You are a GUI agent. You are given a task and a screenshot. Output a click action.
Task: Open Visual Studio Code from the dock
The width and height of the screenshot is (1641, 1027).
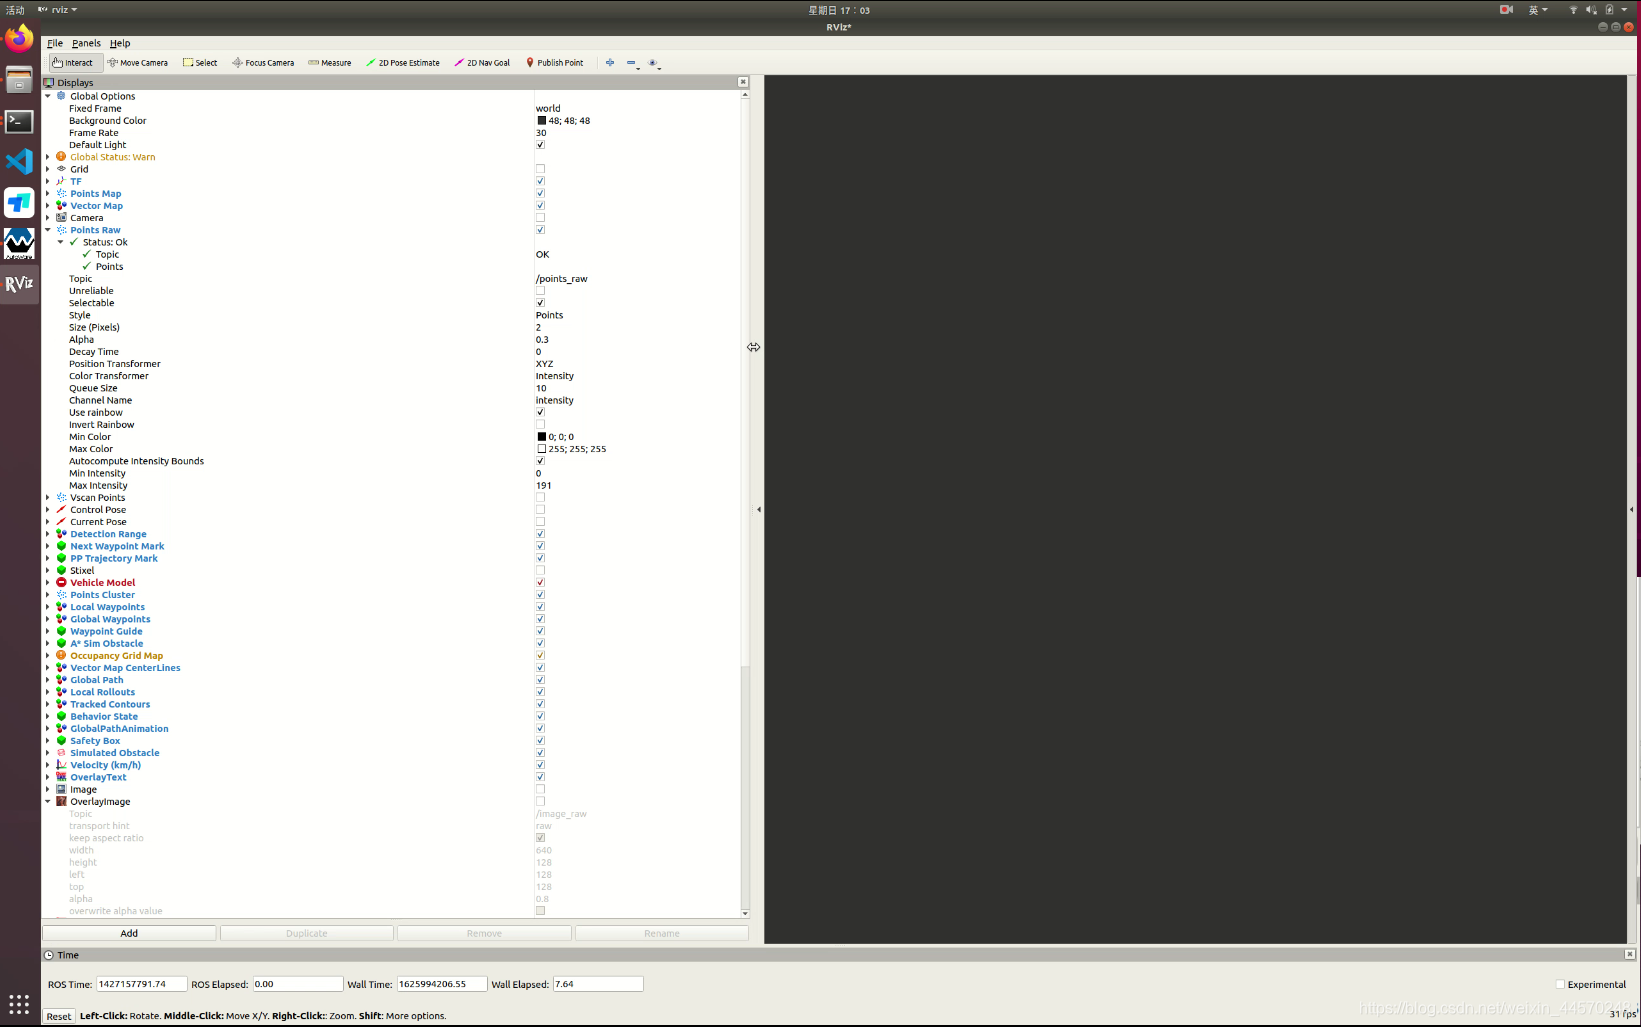pos(19,162)
